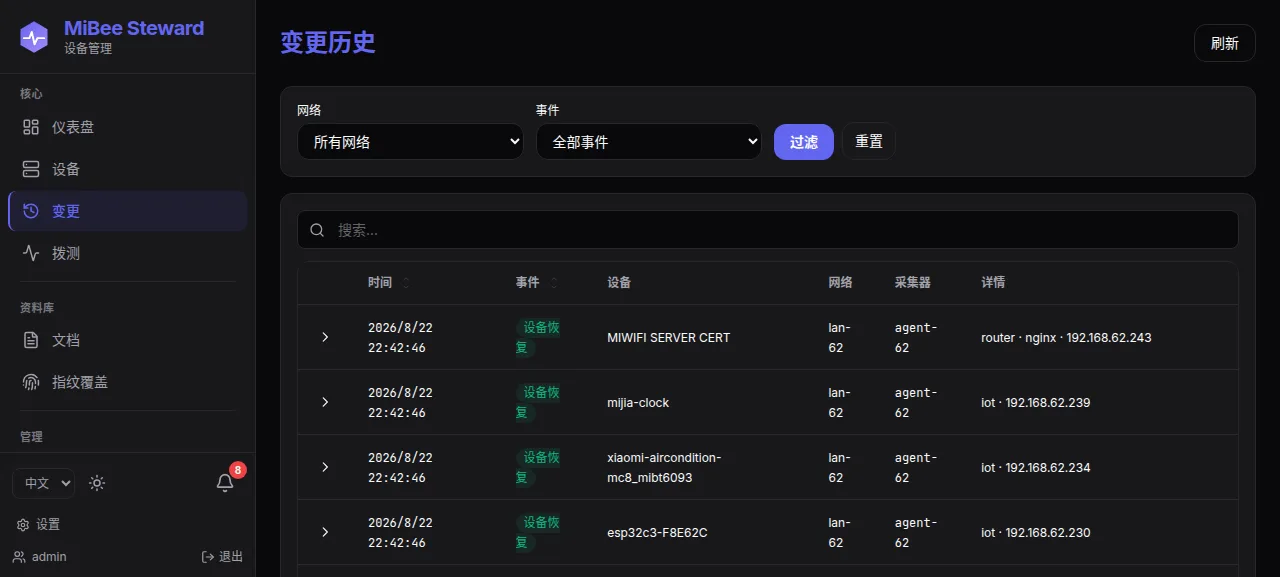
Task: Click the esp32c3-F8E62C device name
Action: tap(658, 533)
